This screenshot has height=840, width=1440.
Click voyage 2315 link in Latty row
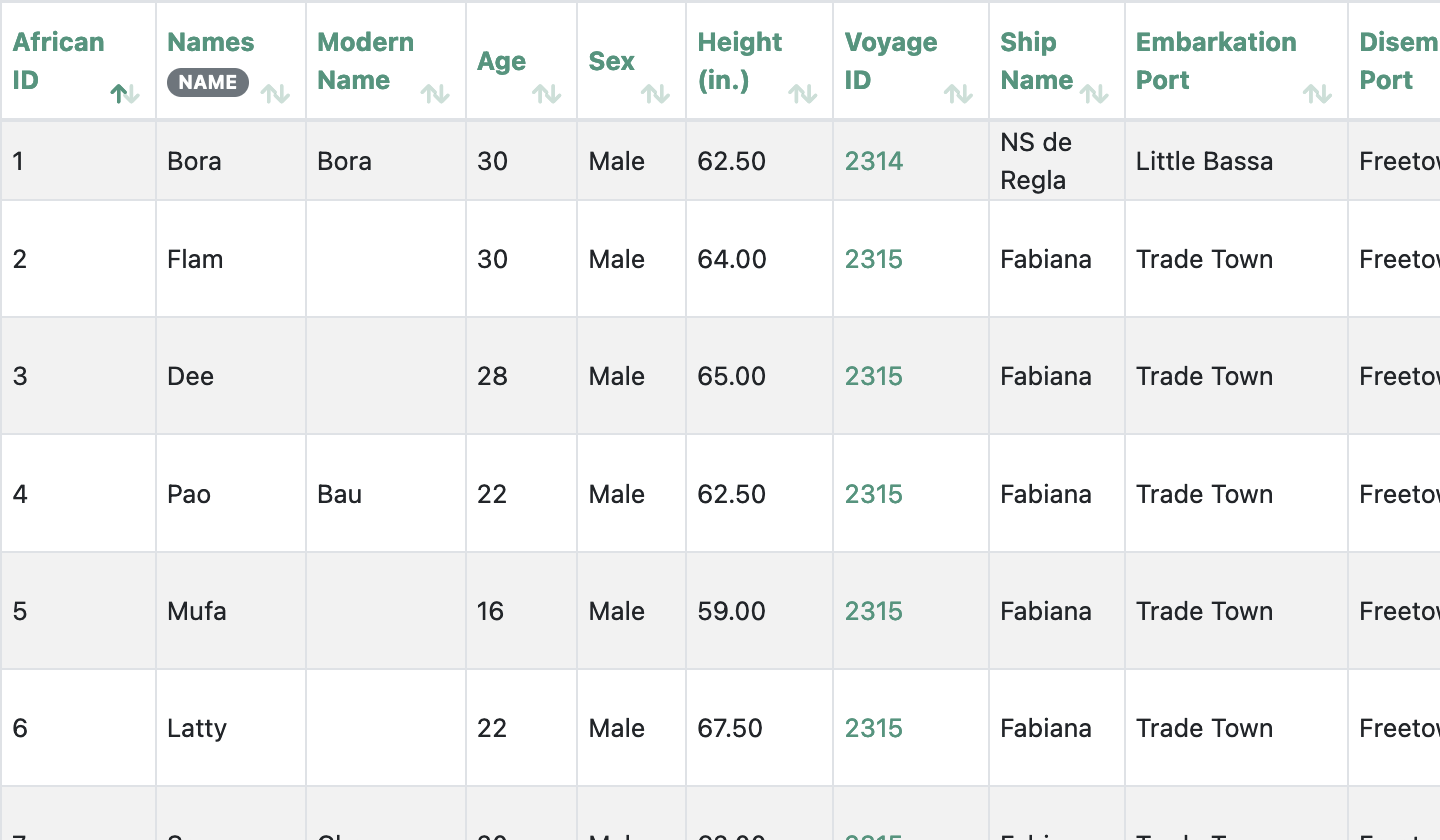pos(873,728)
